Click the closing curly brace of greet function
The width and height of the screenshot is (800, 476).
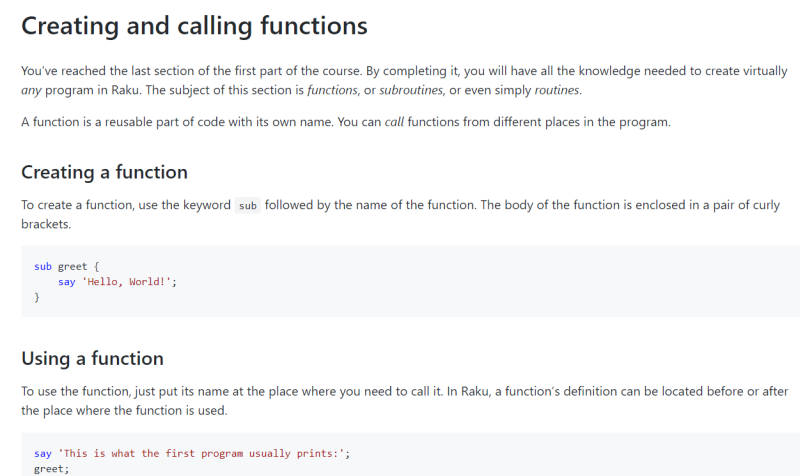click(37, 297)
